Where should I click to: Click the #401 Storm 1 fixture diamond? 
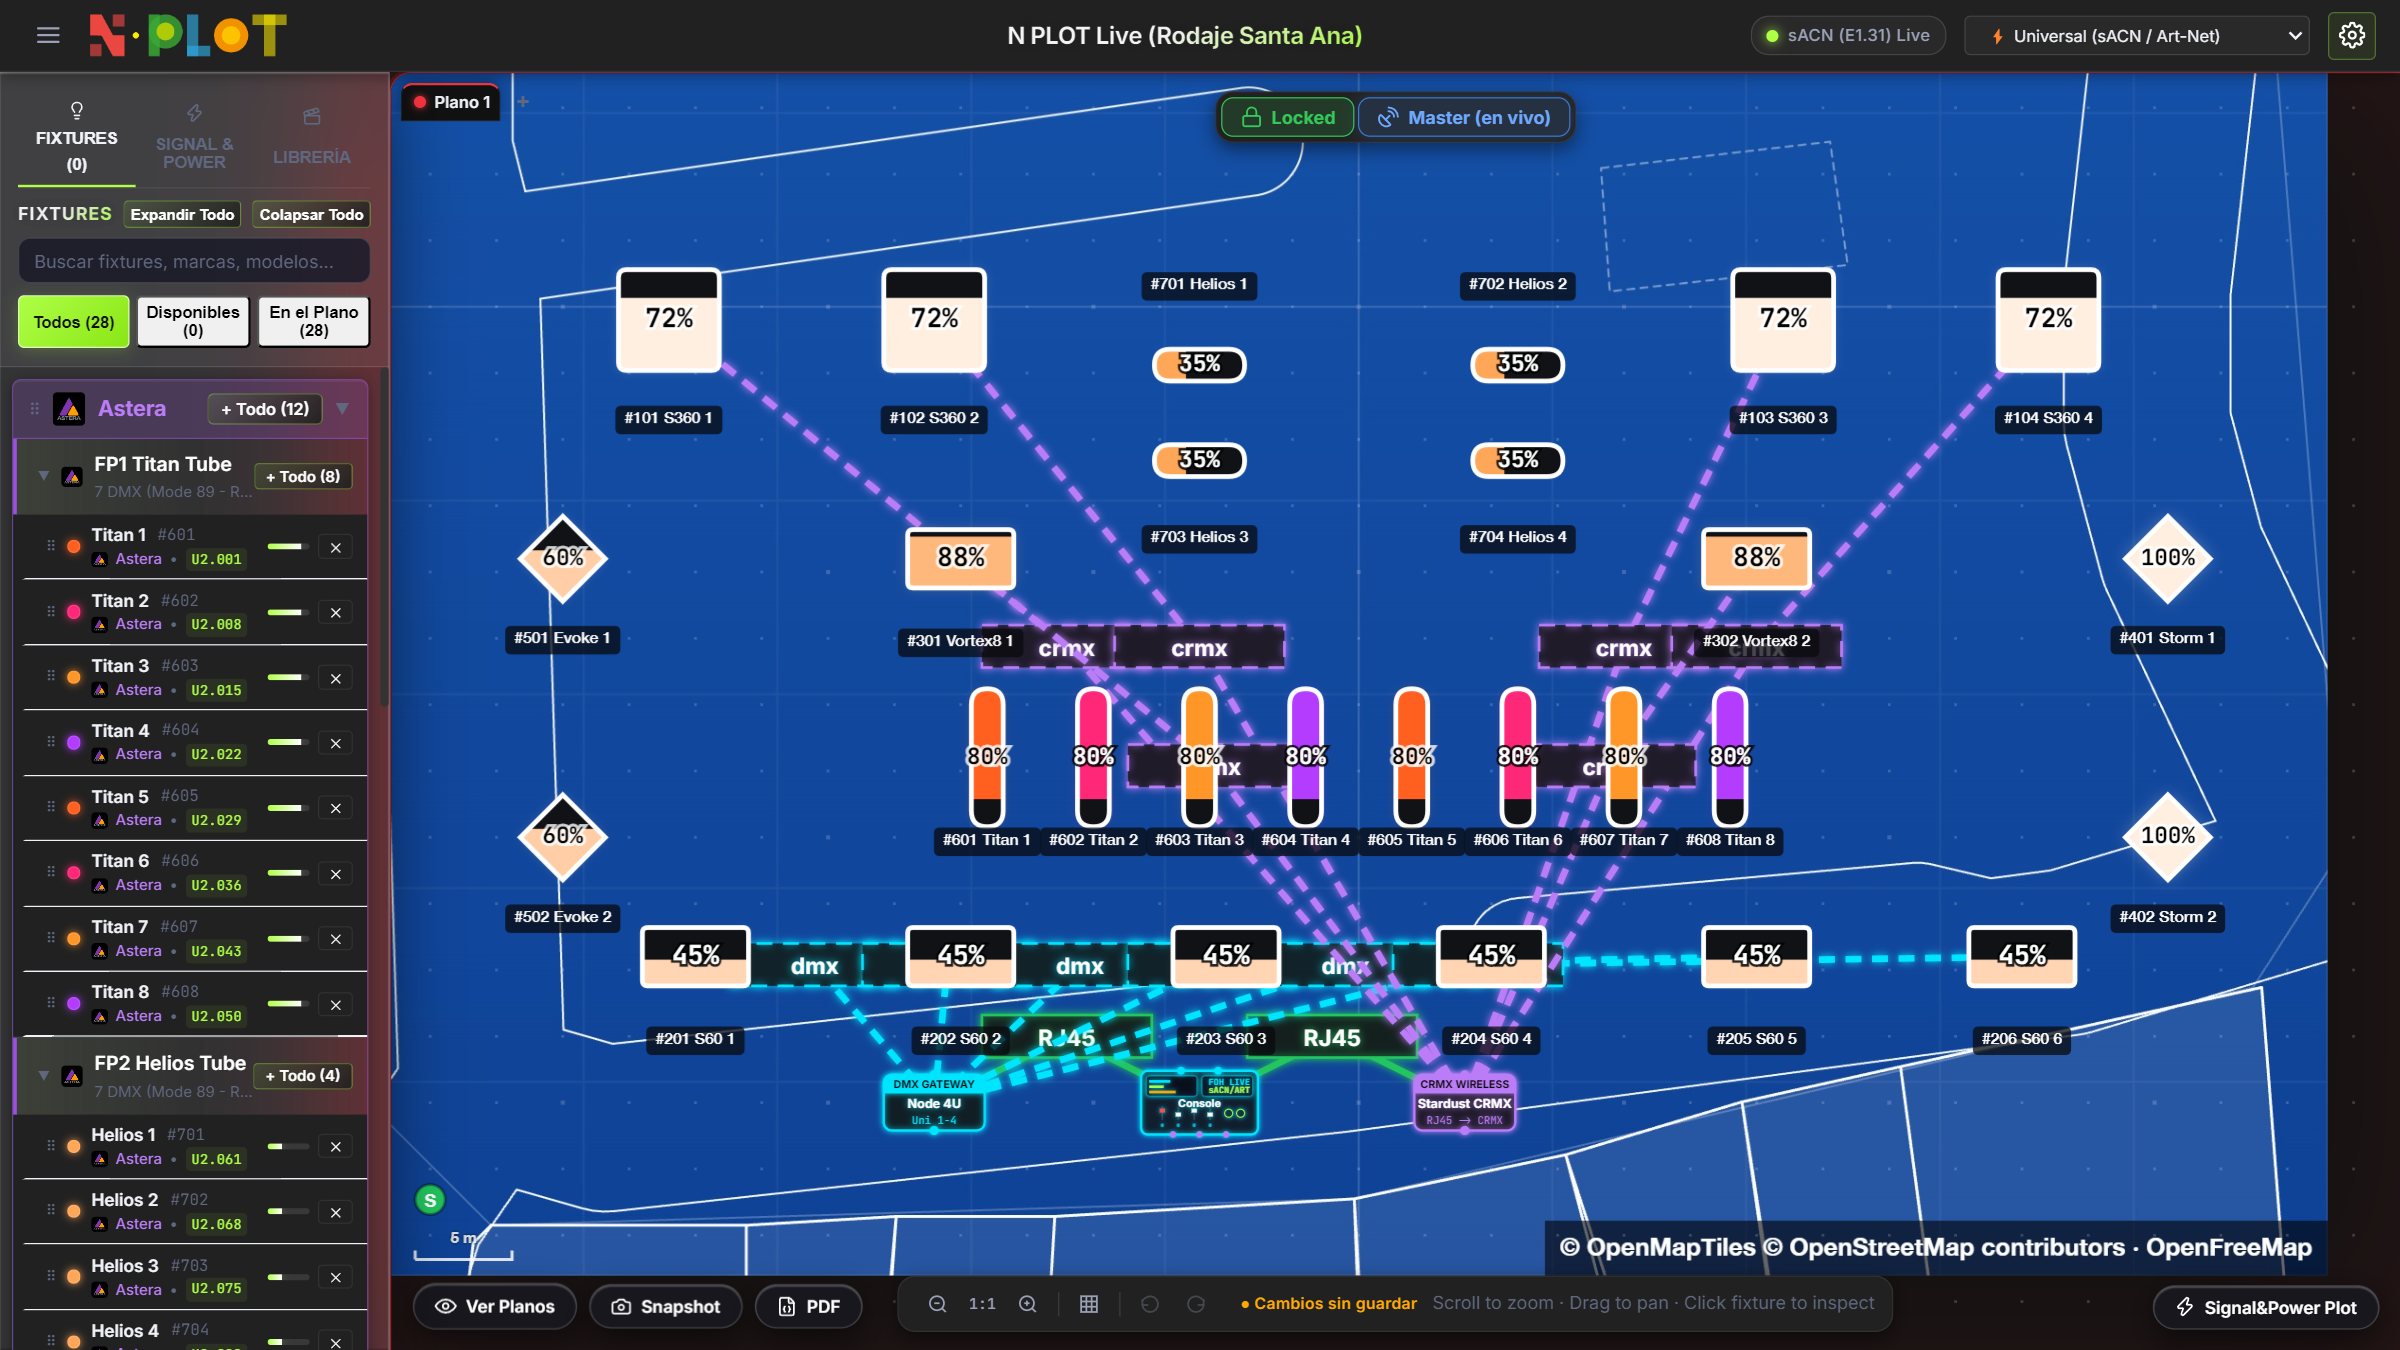(x=2167, y=558)
